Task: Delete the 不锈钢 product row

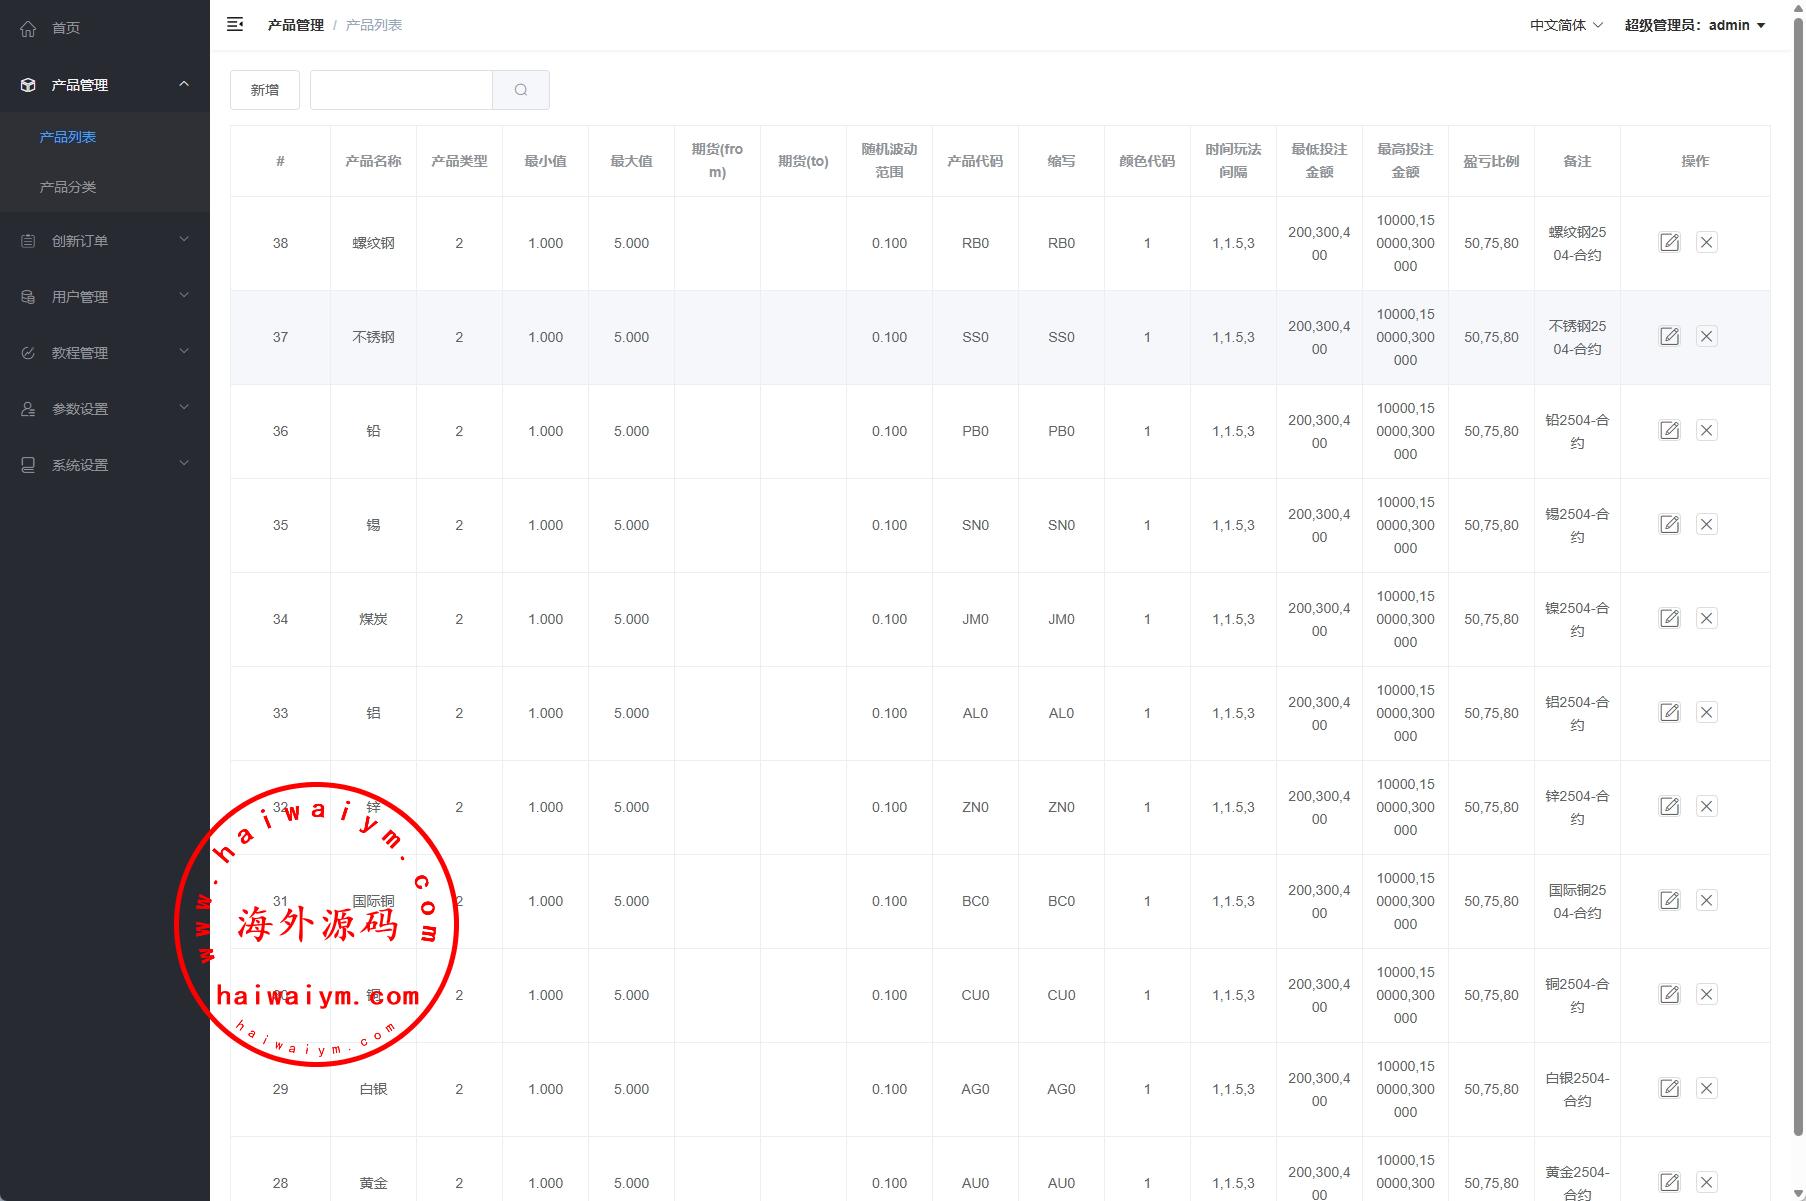Action: coord(1707,337)
